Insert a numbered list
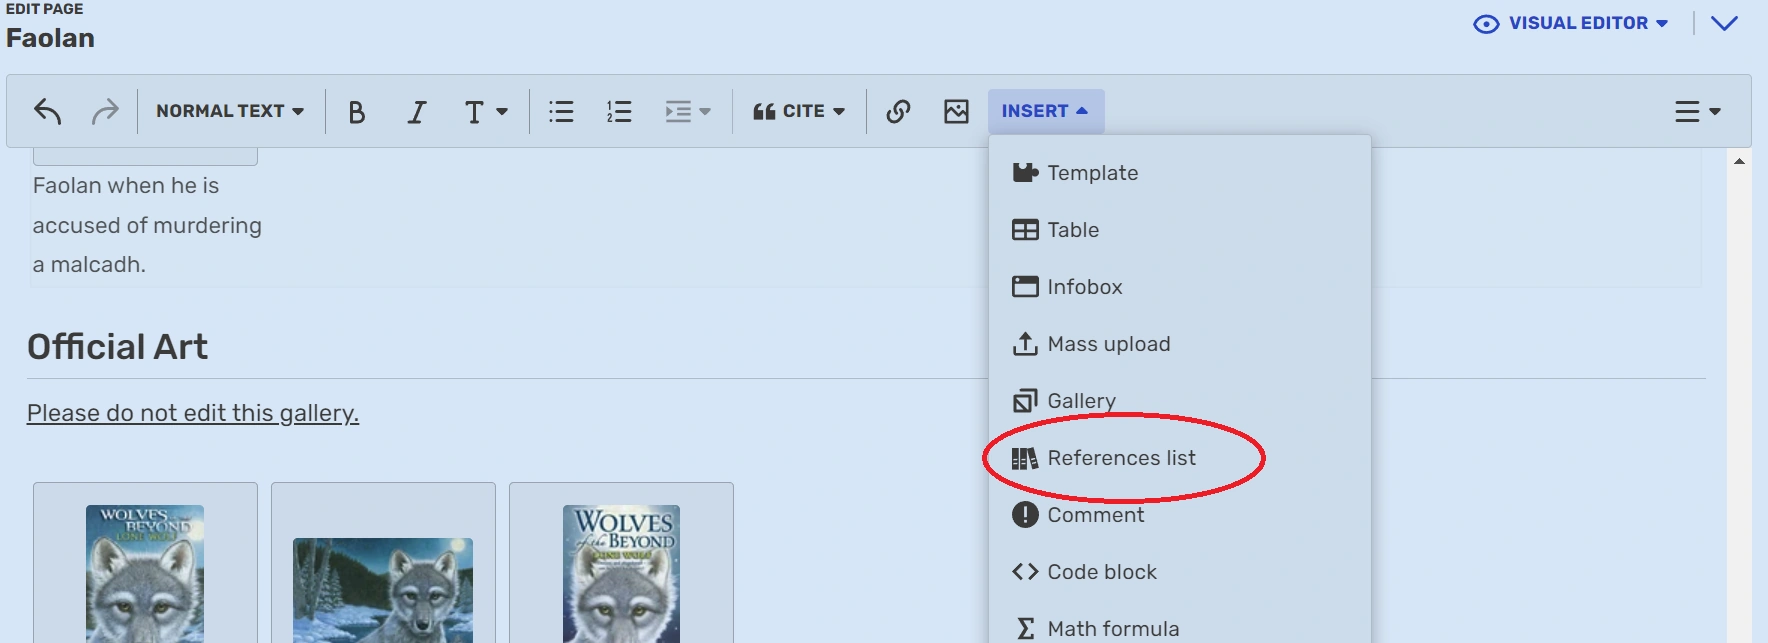Screen dimensions: 1768x643 pos(619,111)
